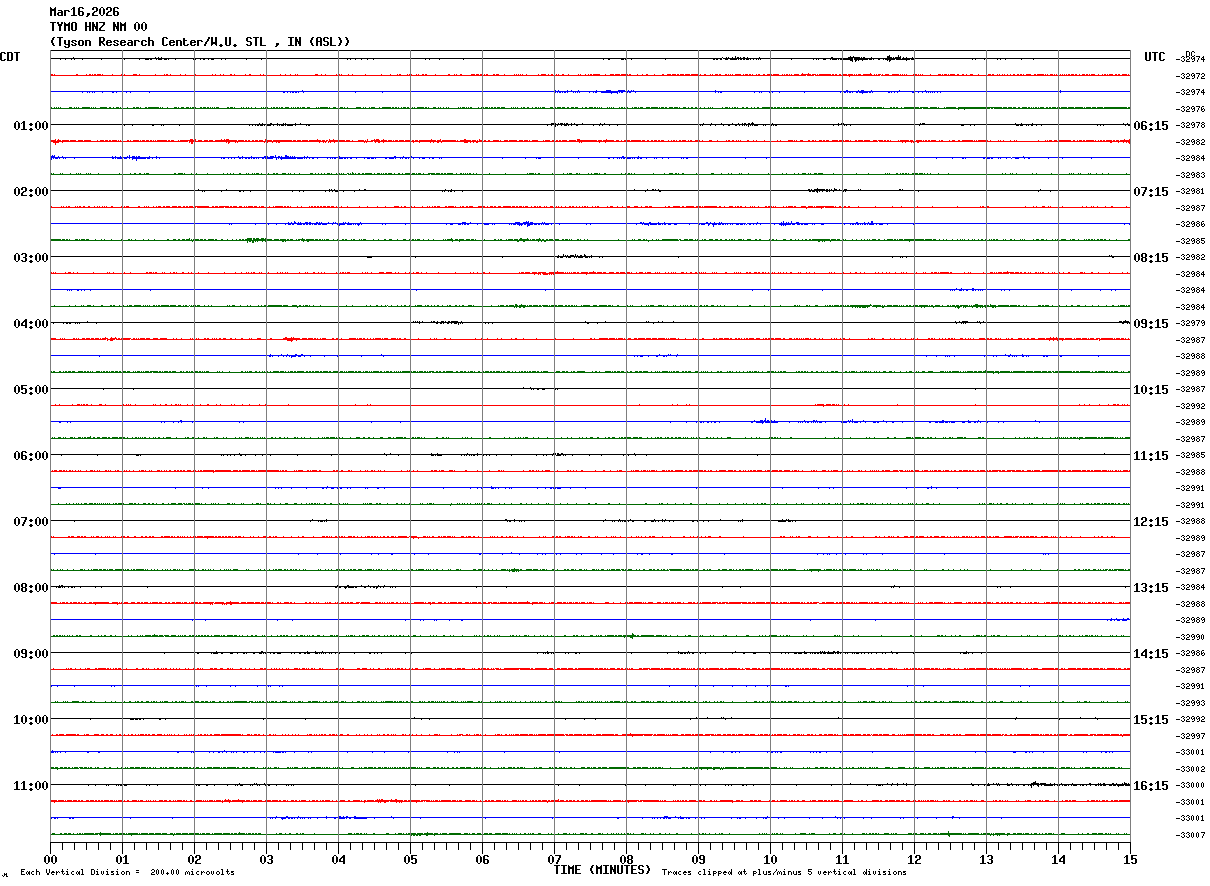Click the 11:00 CDT row label
The width and height of the screenshot is (1210, 886).
[x=31, y=786]
